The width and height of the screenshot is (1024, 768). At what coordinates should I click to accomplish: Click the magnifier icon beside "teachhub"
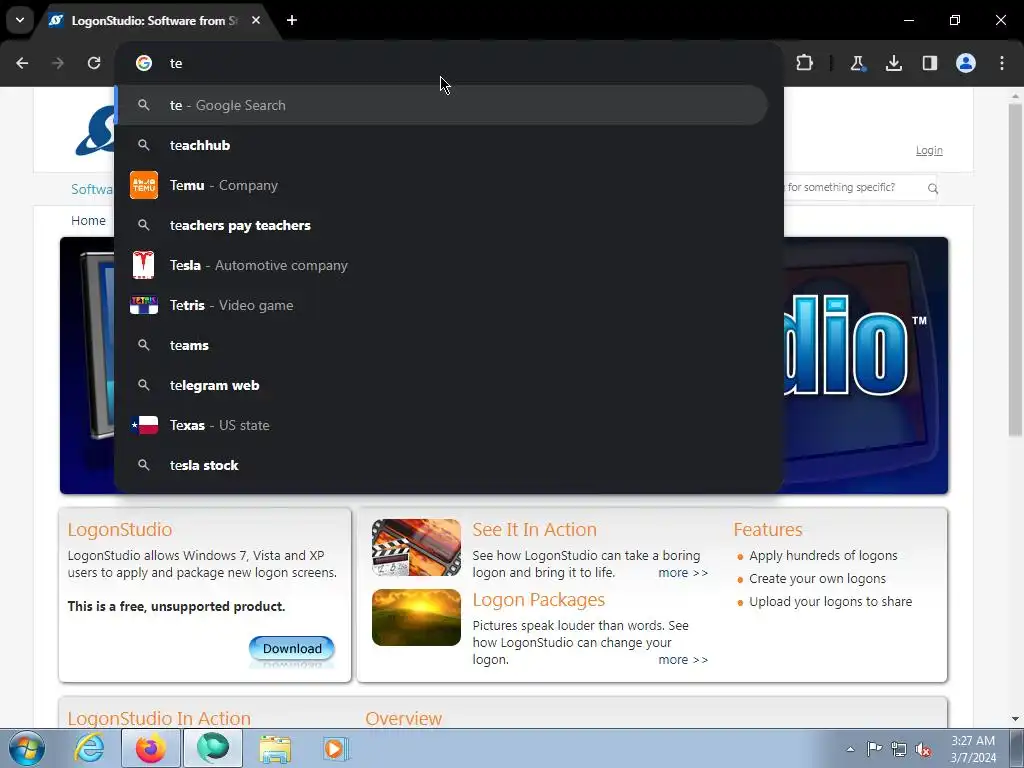[x=144, y=145]
